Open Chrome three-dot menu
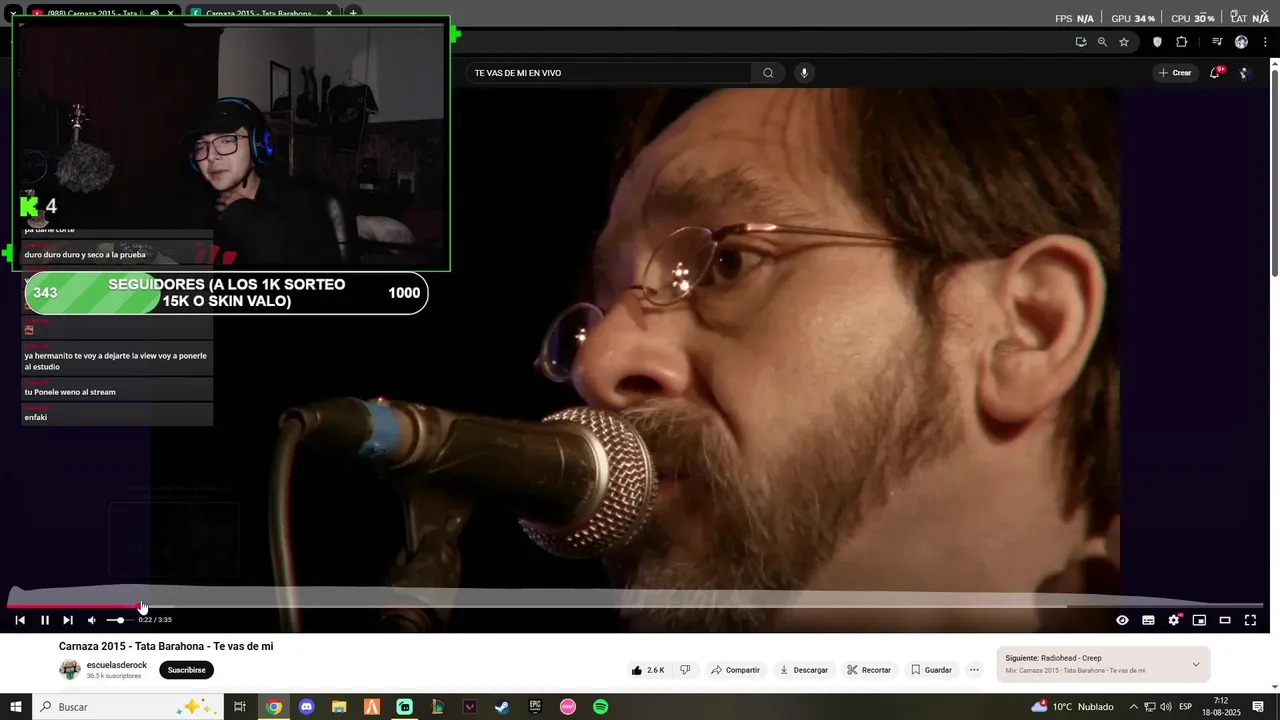 [1266, 42]
